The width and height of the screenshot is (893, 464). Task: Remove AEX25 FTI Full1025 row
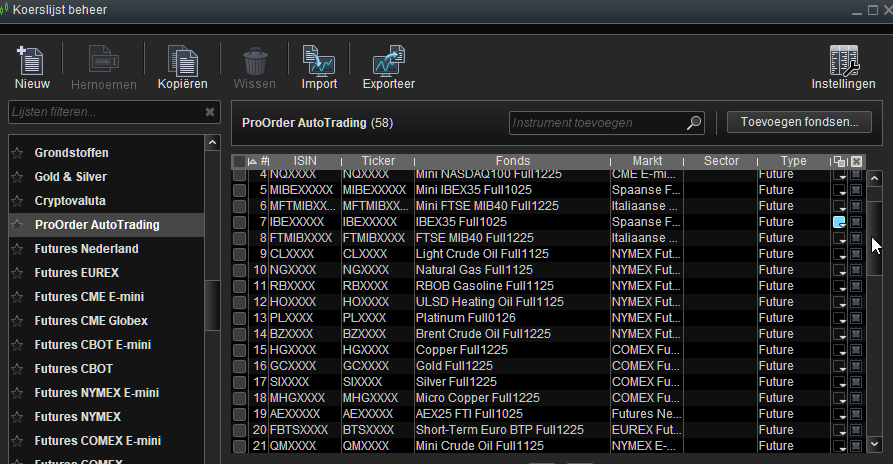856,414
